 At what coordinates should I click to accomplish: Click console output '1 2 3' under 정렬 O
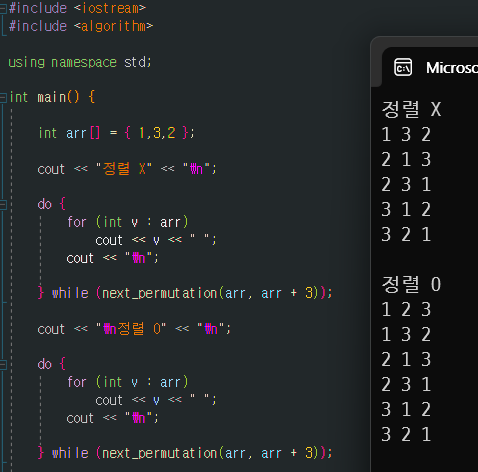(406, 309)
